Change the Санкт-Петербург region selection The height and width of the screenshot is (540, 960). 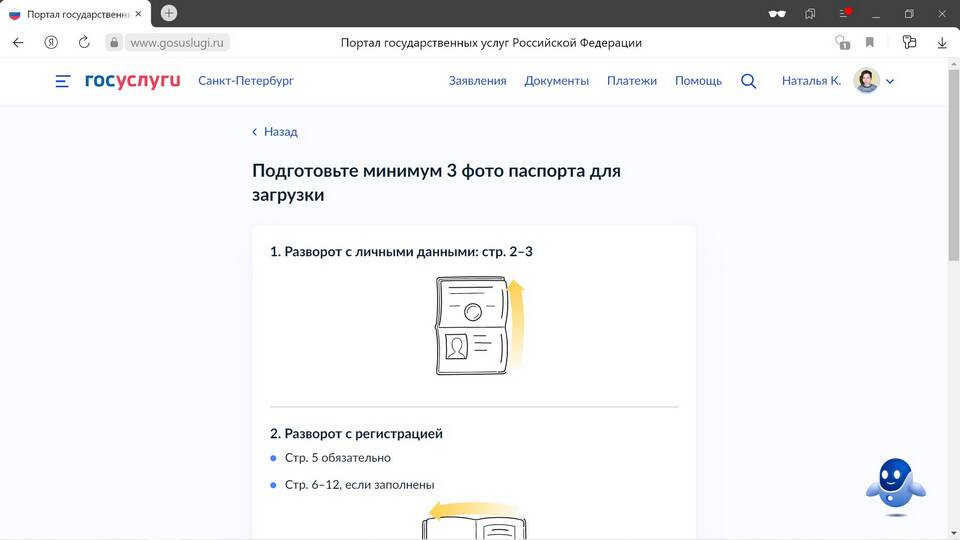pyautogui.click(x=246, y=81)
